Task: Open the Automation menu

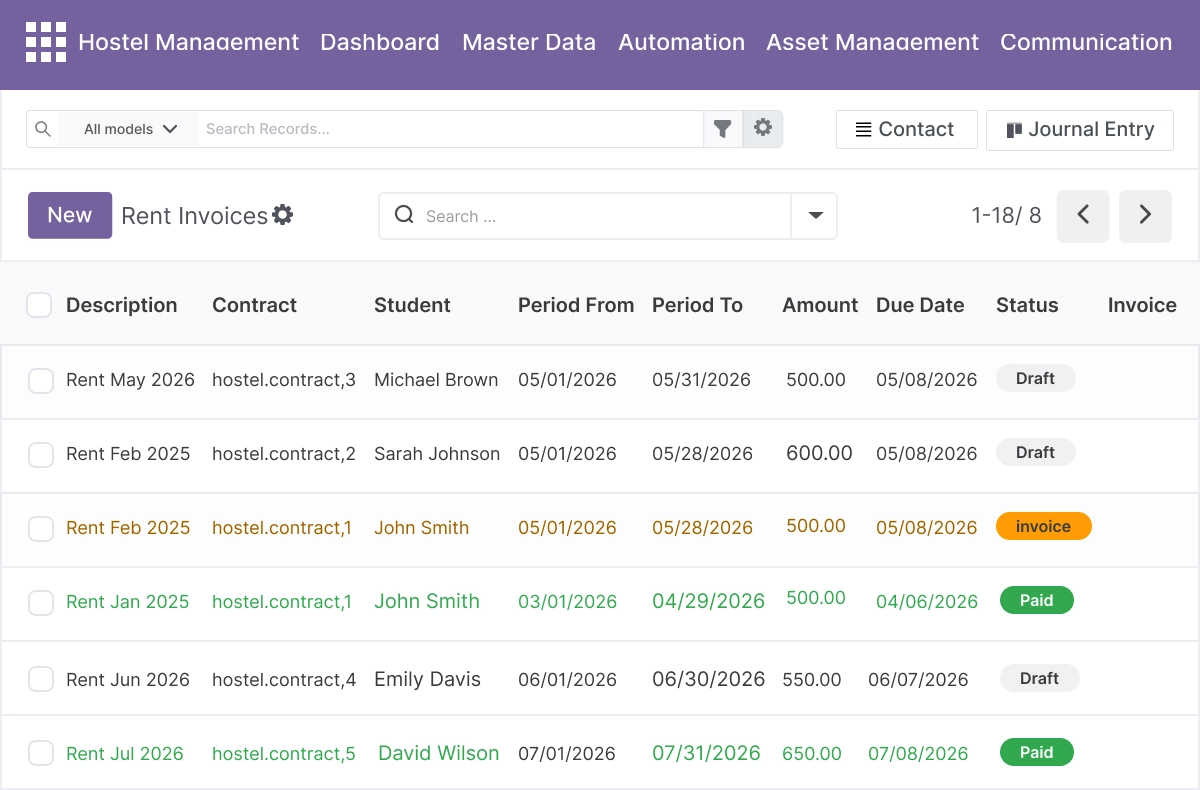Action: (x=681, y=42)
